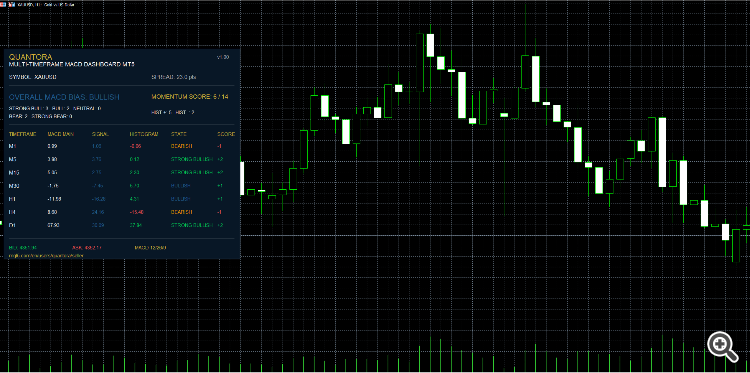Screen dimensions: 750x373
Task: Click the BULLISH state in the H1 row
Action: [x=180, y=199]
